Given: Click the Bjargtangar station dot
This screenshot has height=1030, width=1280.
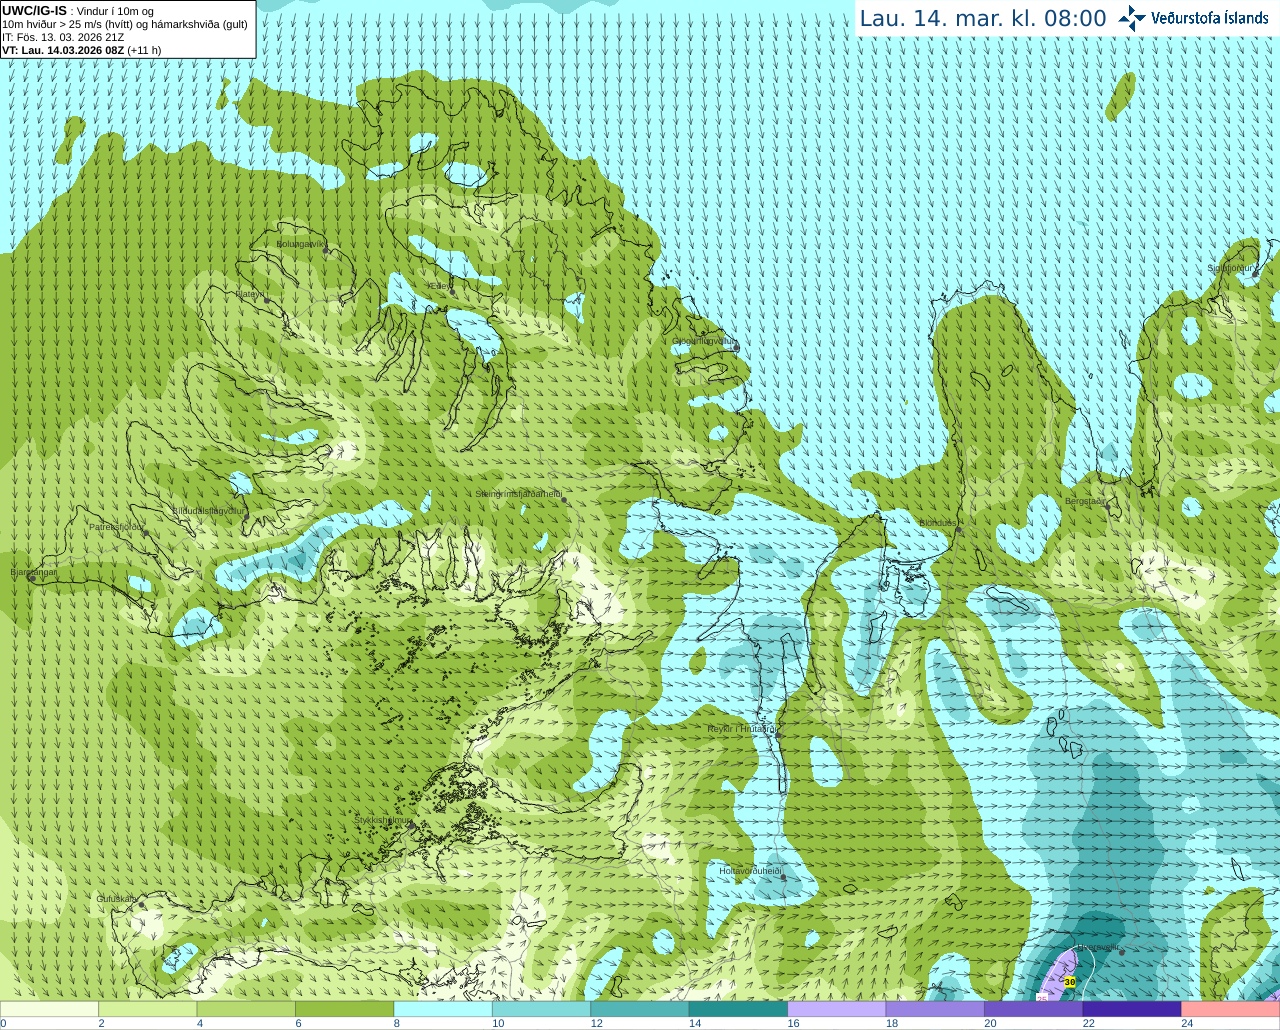Looking at the screenshot, I should click(32, 579).
